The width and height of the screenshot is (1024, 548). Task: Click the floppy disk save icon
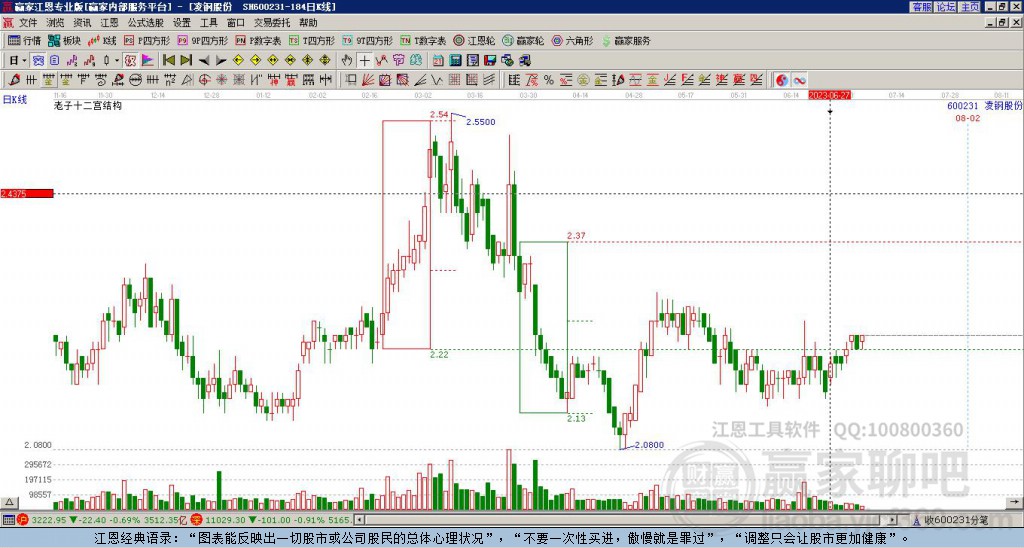(x=490, y=61)
